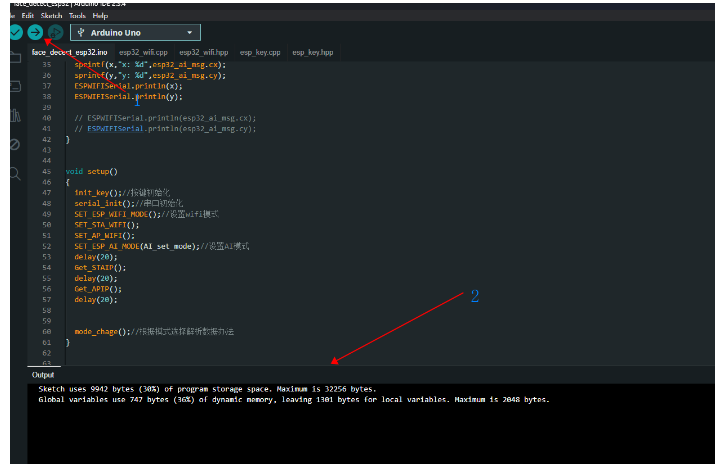
Task: Click the sprintf(x,"x: %d" line
Action: (x=150, y=64)
